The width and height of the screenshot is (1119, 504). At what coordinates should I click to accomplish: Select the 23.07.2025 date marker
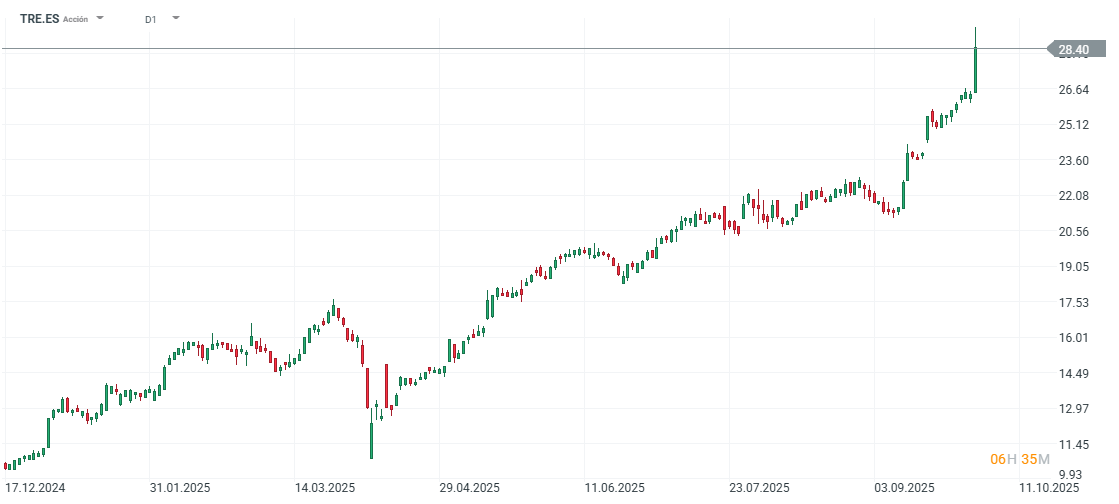759,488
